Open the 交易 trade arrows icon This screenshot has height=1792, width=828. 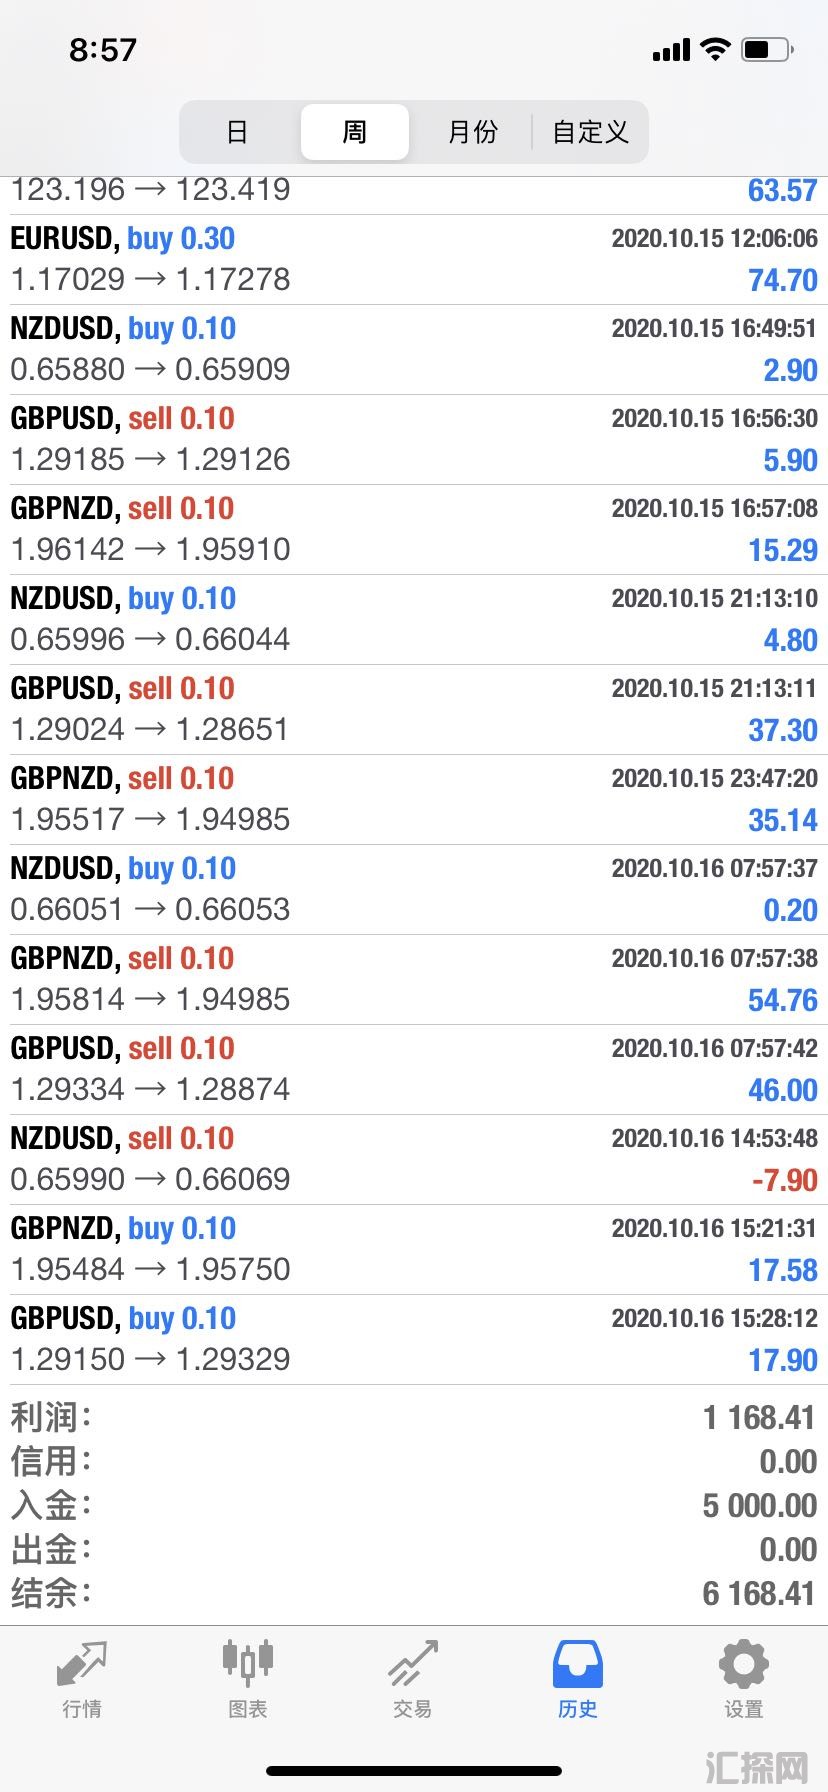(x=413, y=1665)
